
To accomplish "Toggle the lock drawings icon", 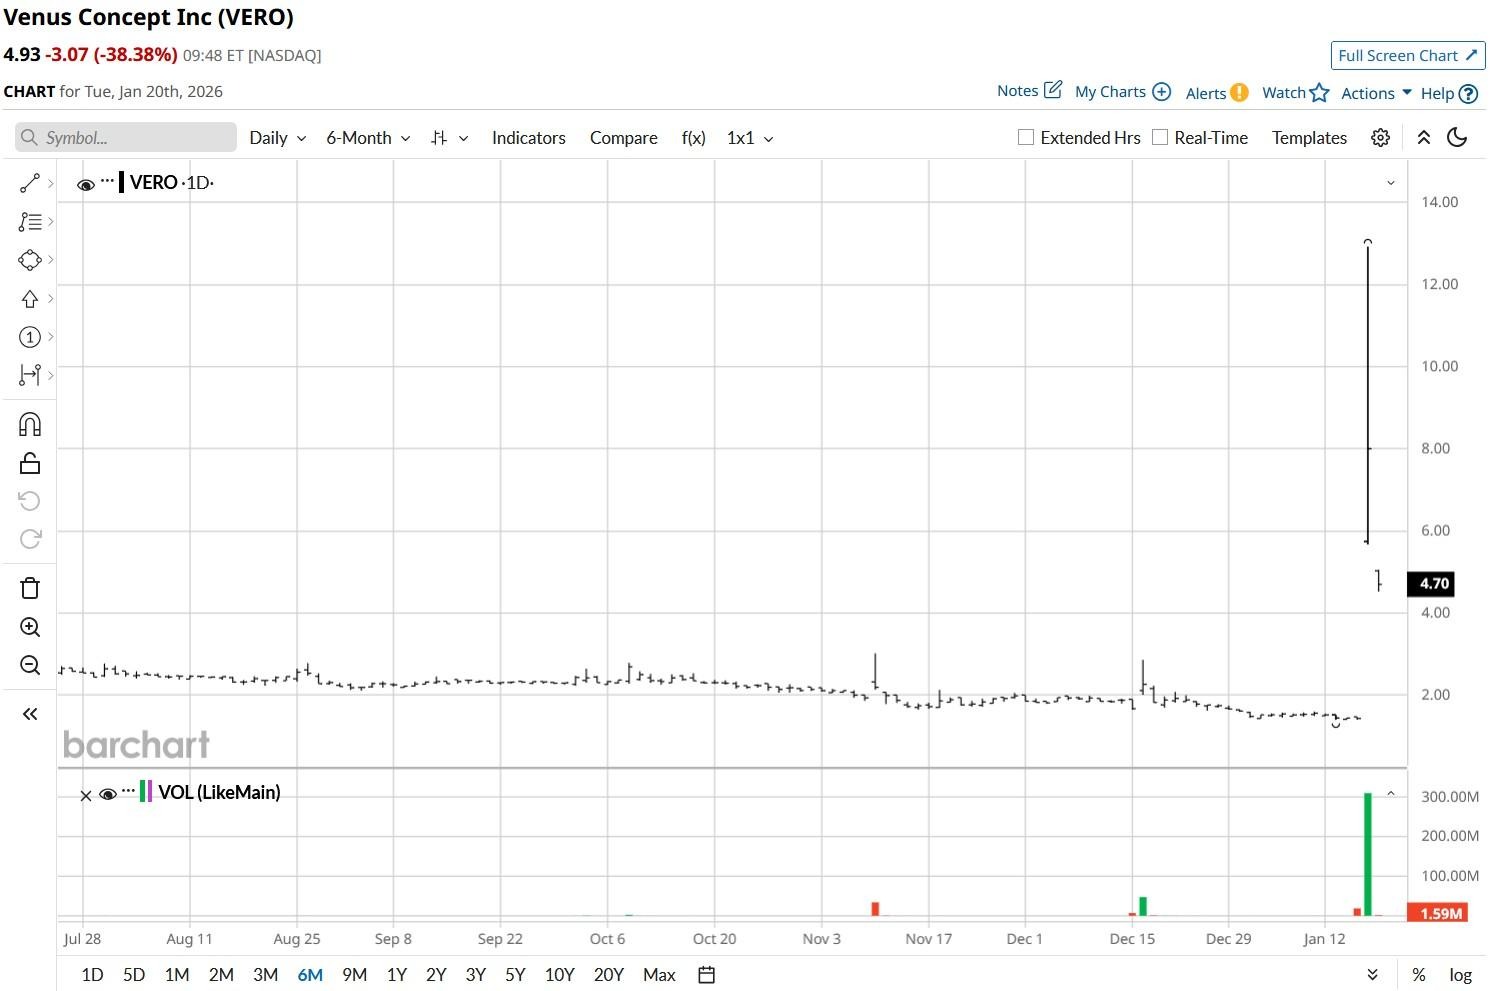I will 30,463.
